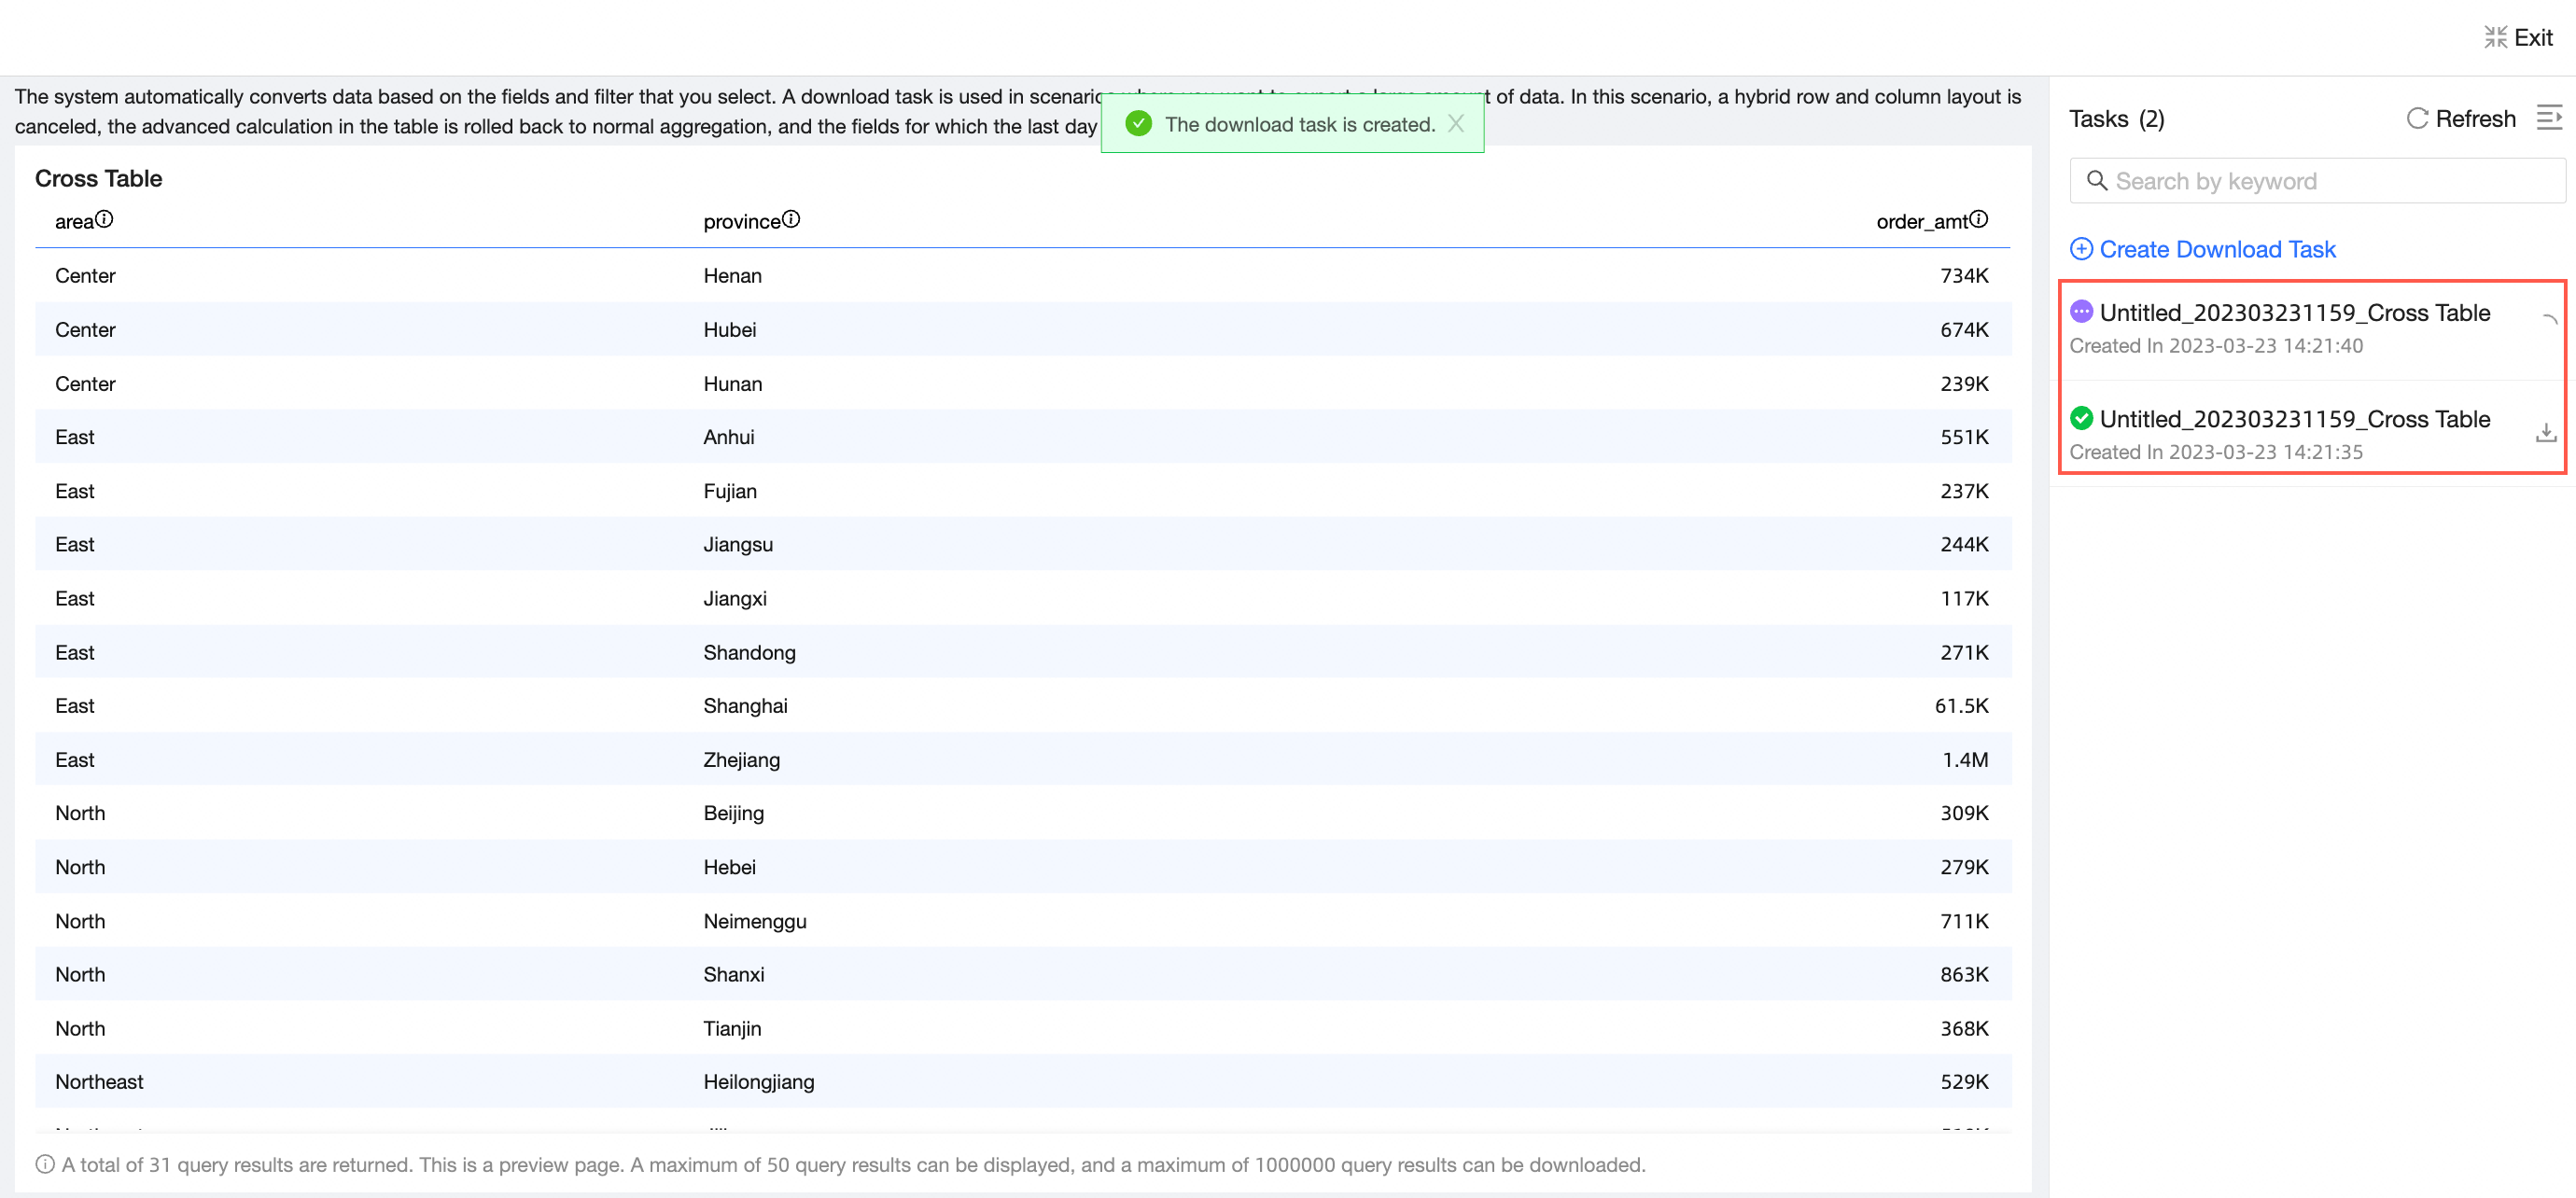Click the '279K' order amount for Hebei
The image size is (2576, 1198).
coord(1964,866)
